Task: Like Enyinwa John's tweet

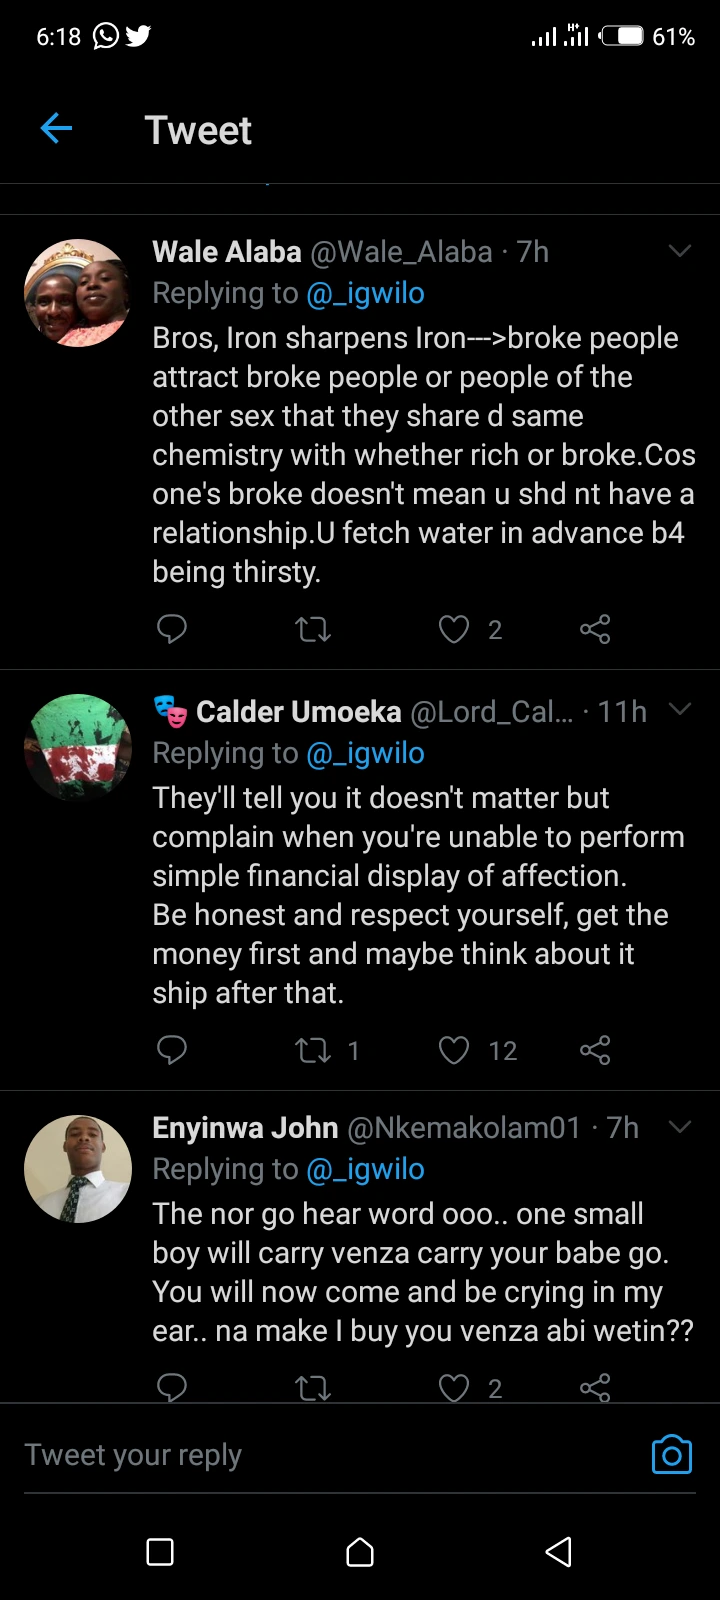Action: point(454,1387)
